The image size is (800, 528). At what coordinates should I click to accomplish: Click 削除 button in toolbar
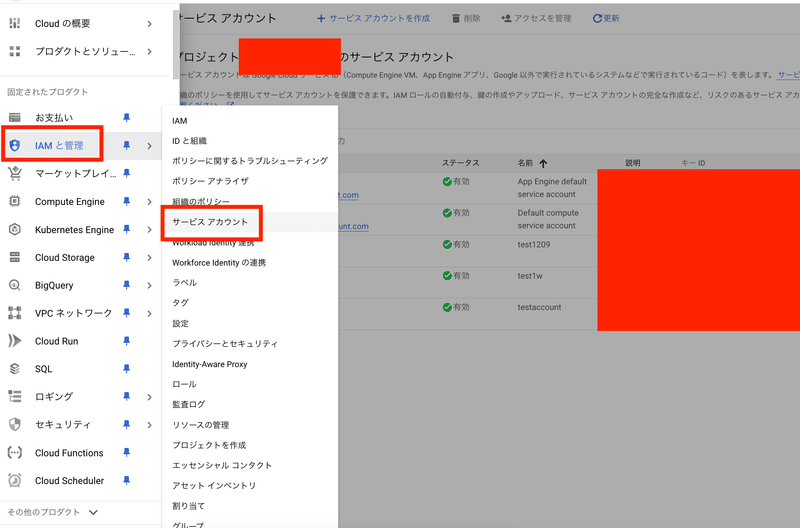click(x=466, y=18)
